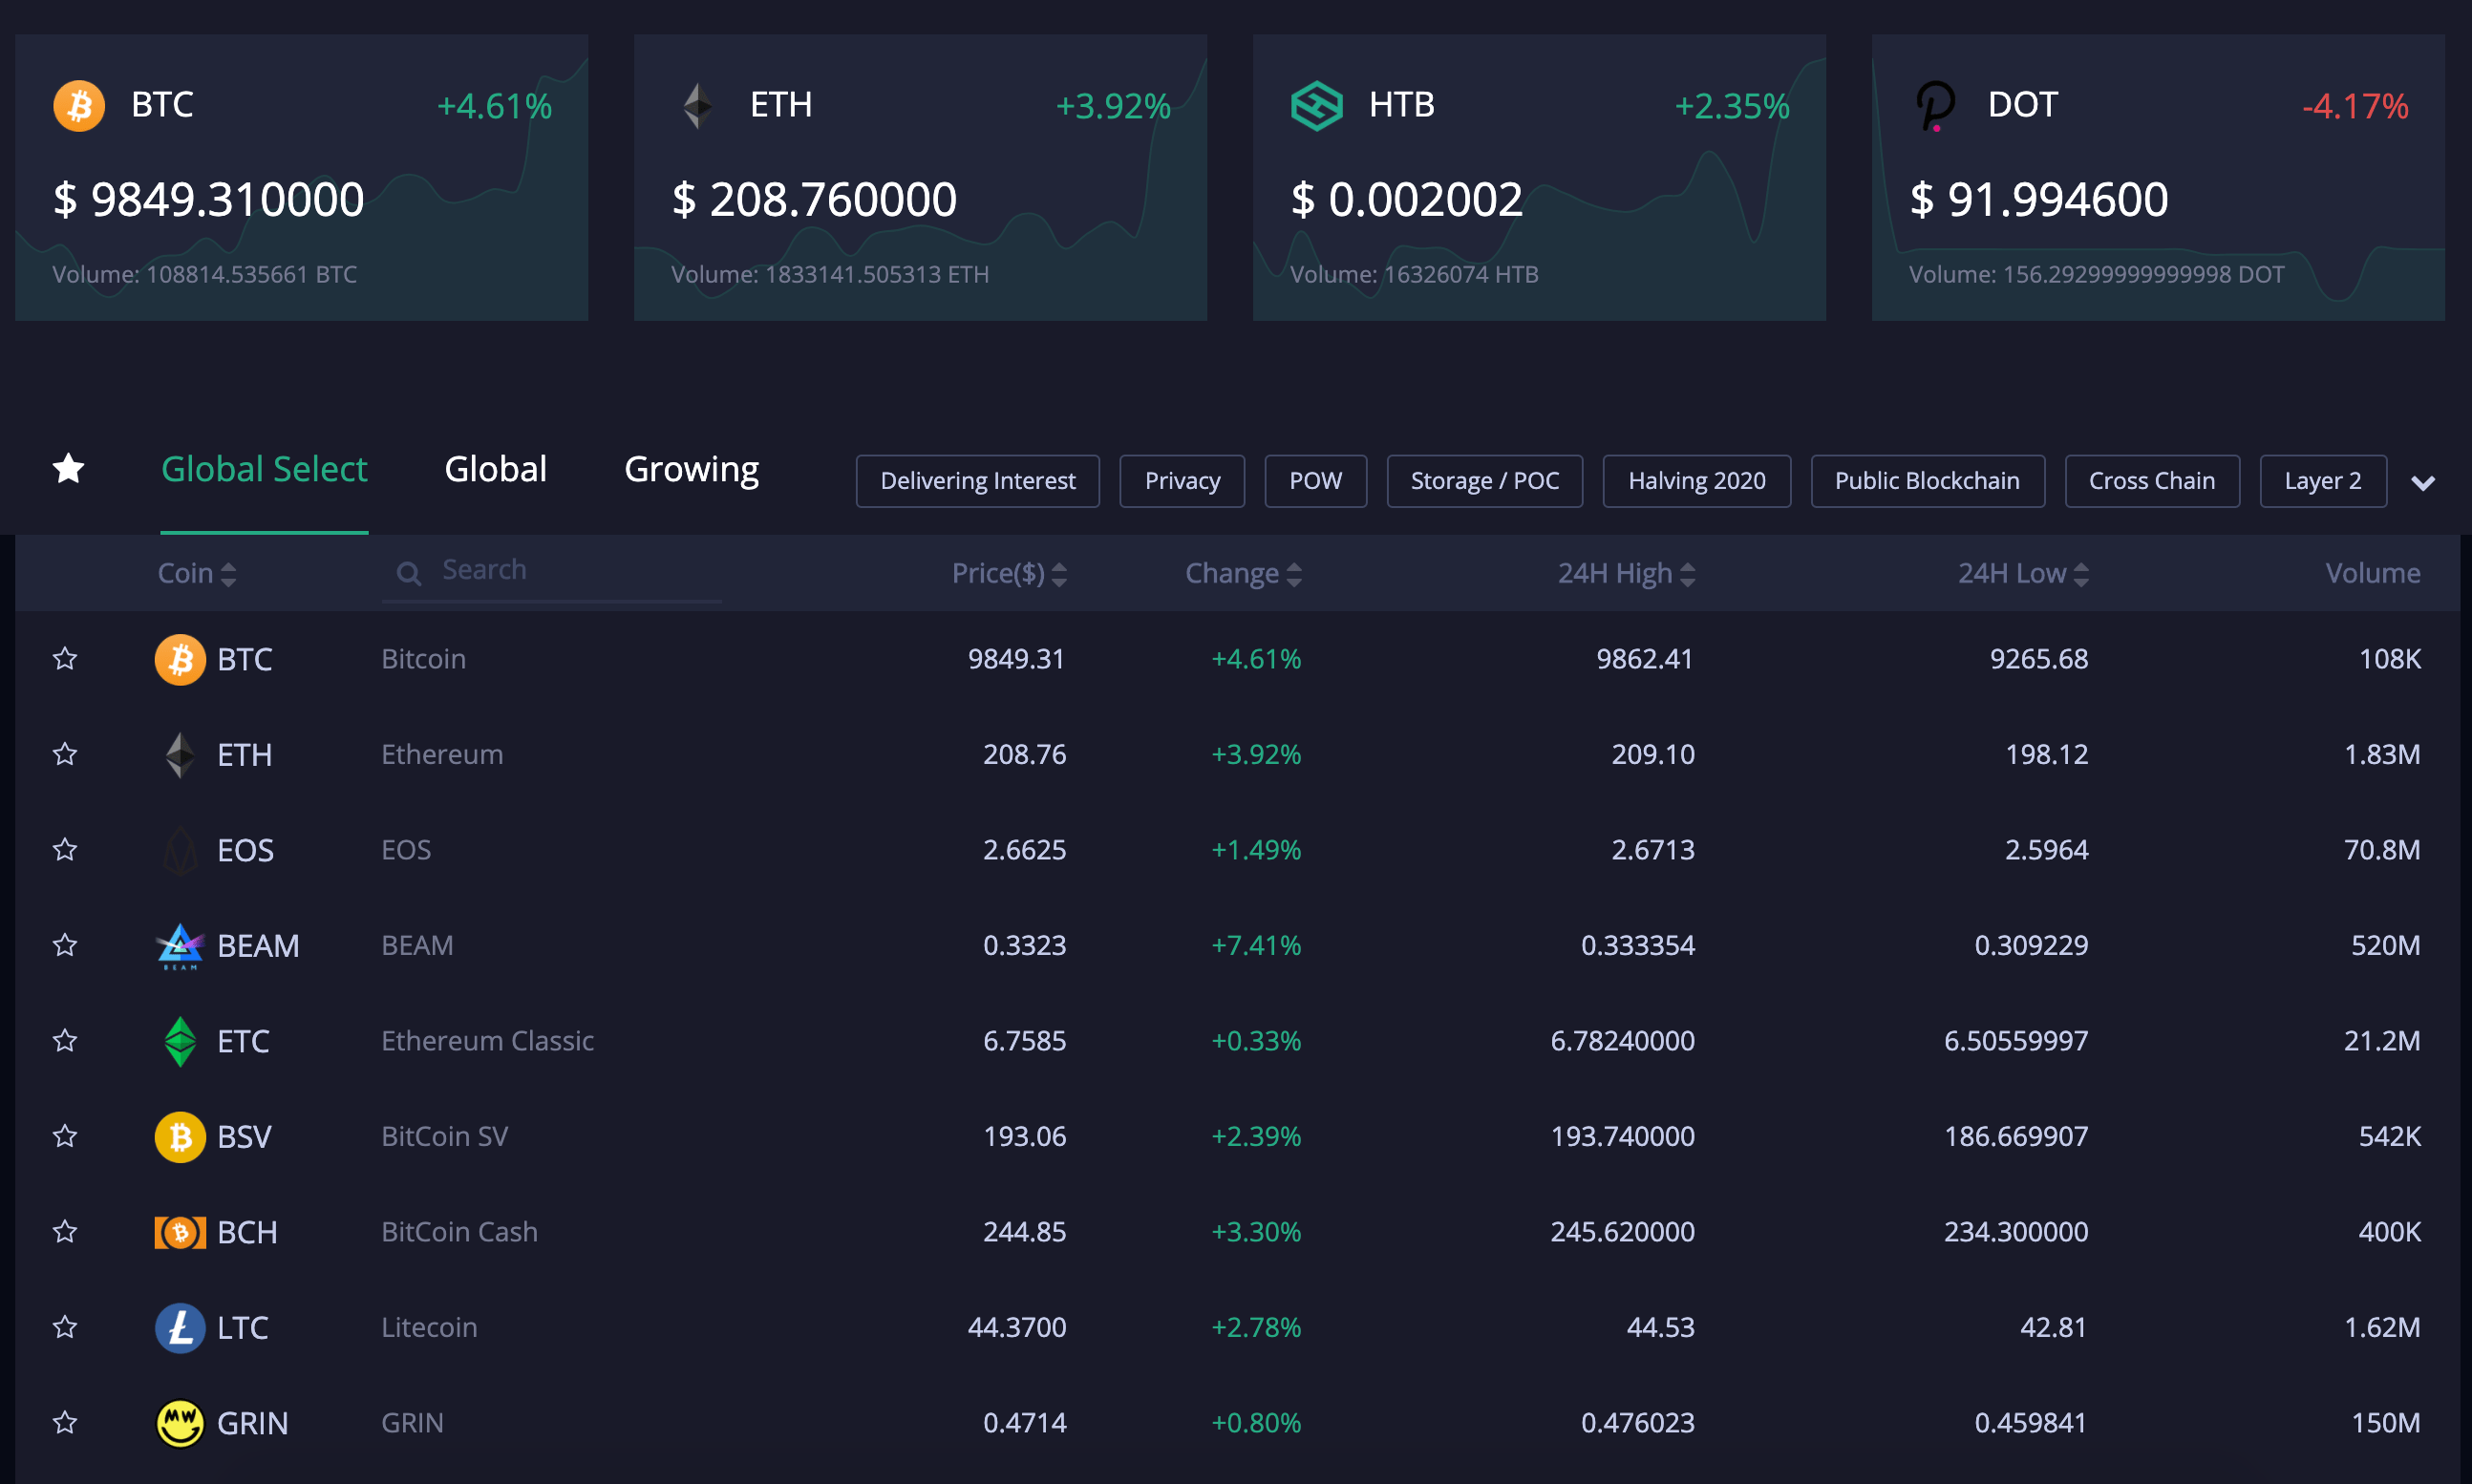The image size is (2472, 1484).
Task: Switch to the Global tab
Action: (x=496, y=469)
